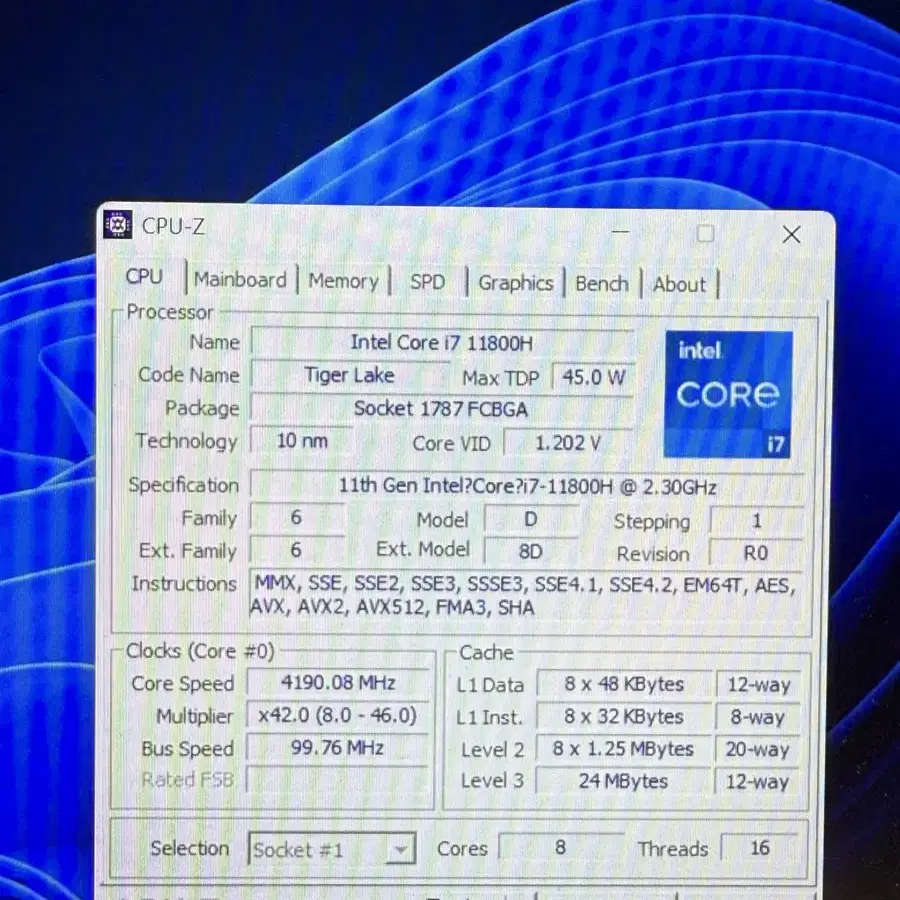Go to the Graphics tab
This screenshot has width=900, height=900.
[x=515, y=283]
